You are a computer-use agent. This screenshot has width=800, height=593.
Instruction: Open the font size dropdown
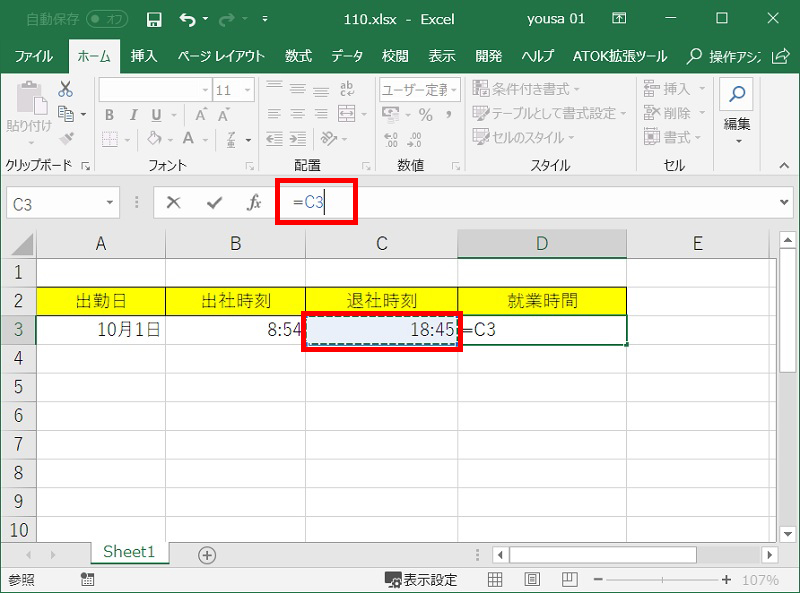[247, 90]
